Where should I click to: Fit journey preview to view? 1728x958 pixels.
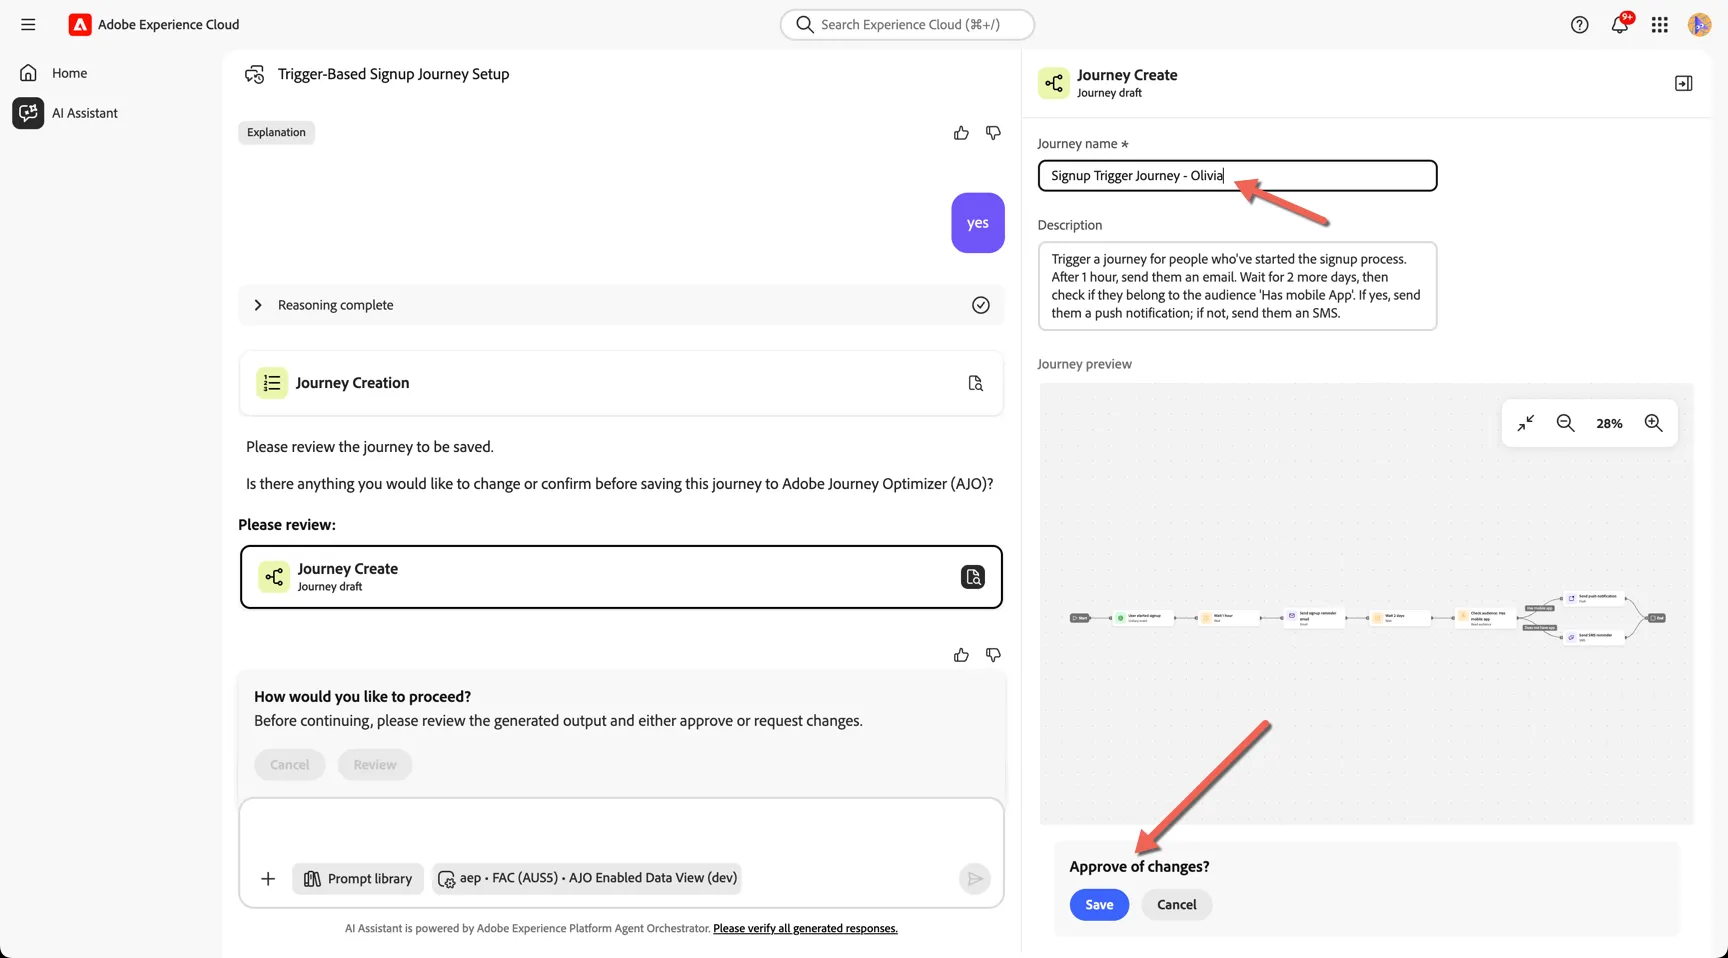(1525, 423)
